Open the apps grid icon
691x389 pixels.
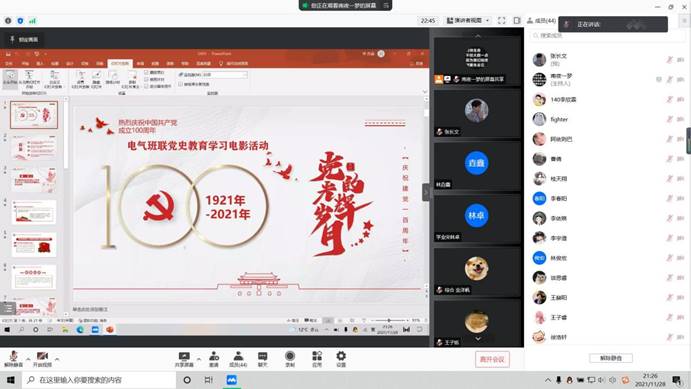point(317,359)
